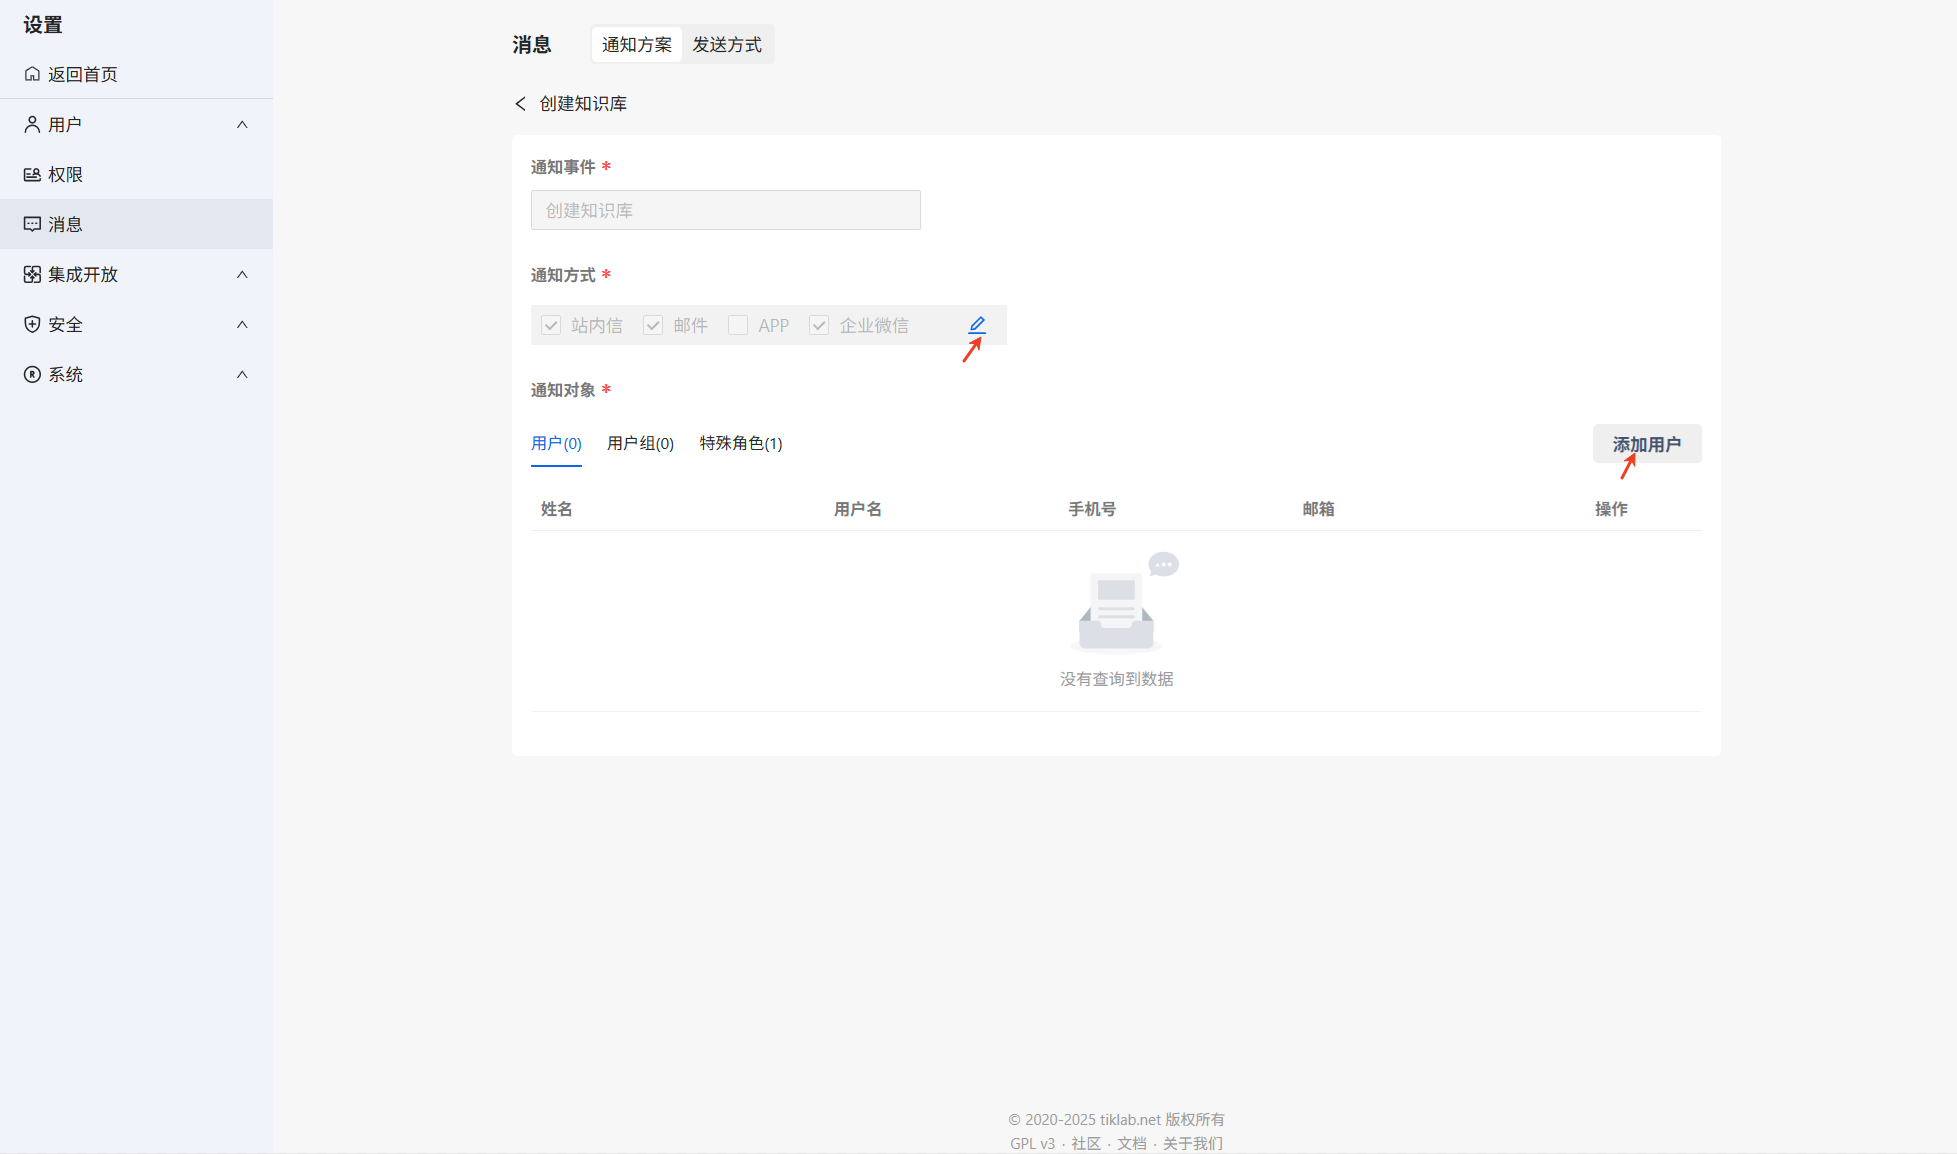Click the home icon next to 返回首页
The image size is (1957, 1154).
coord(32,74)
